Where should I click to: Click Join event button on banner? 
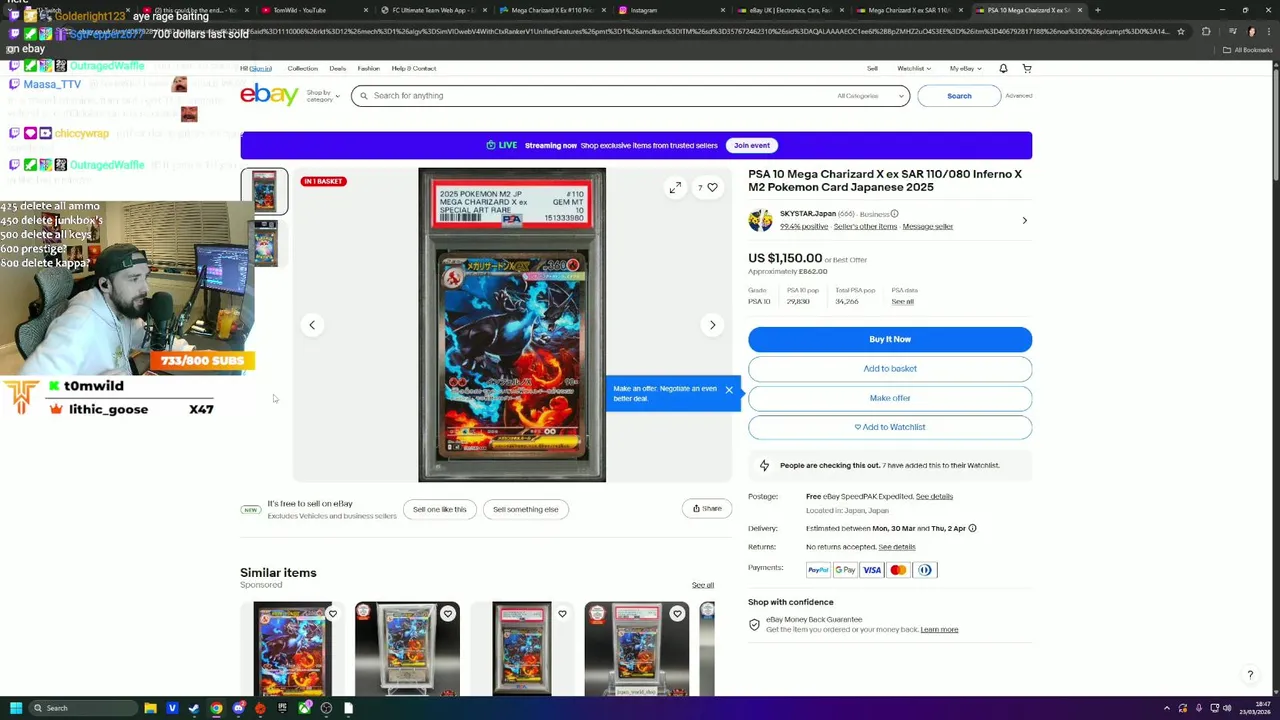click(752, 145)
